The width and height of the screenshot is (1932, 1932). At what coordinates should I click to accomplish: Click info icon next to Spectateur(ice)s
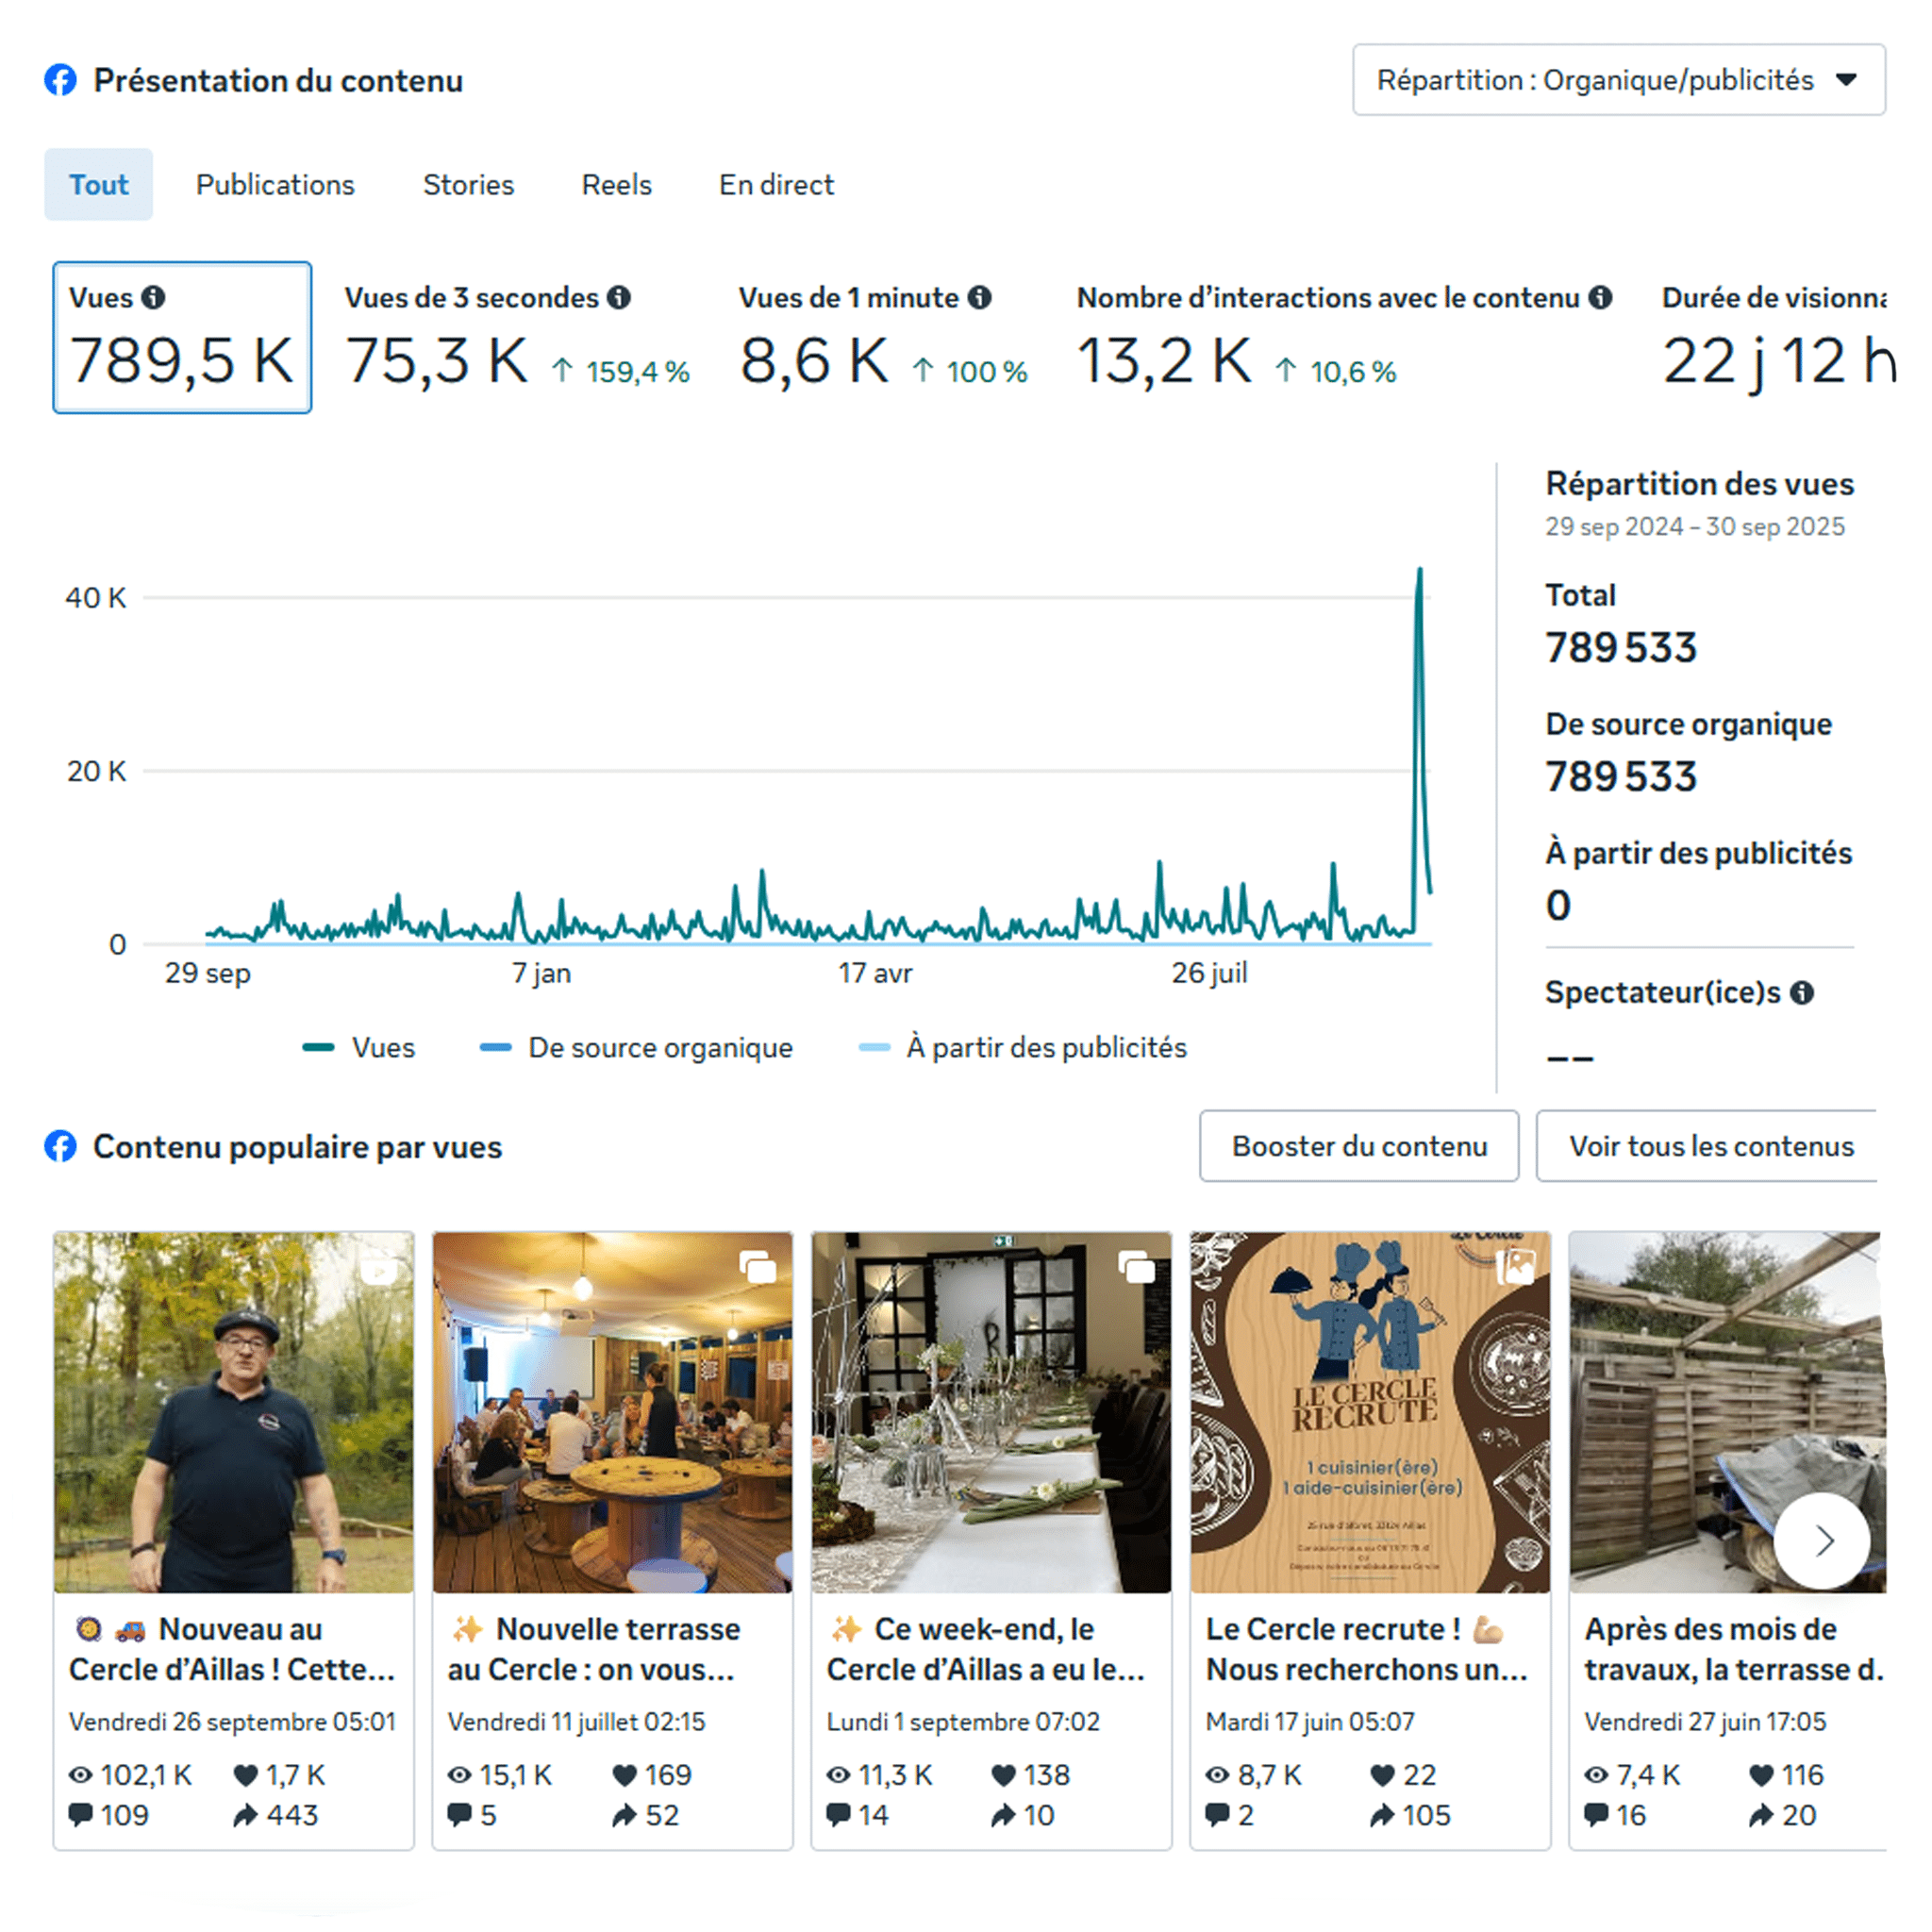1802,993
